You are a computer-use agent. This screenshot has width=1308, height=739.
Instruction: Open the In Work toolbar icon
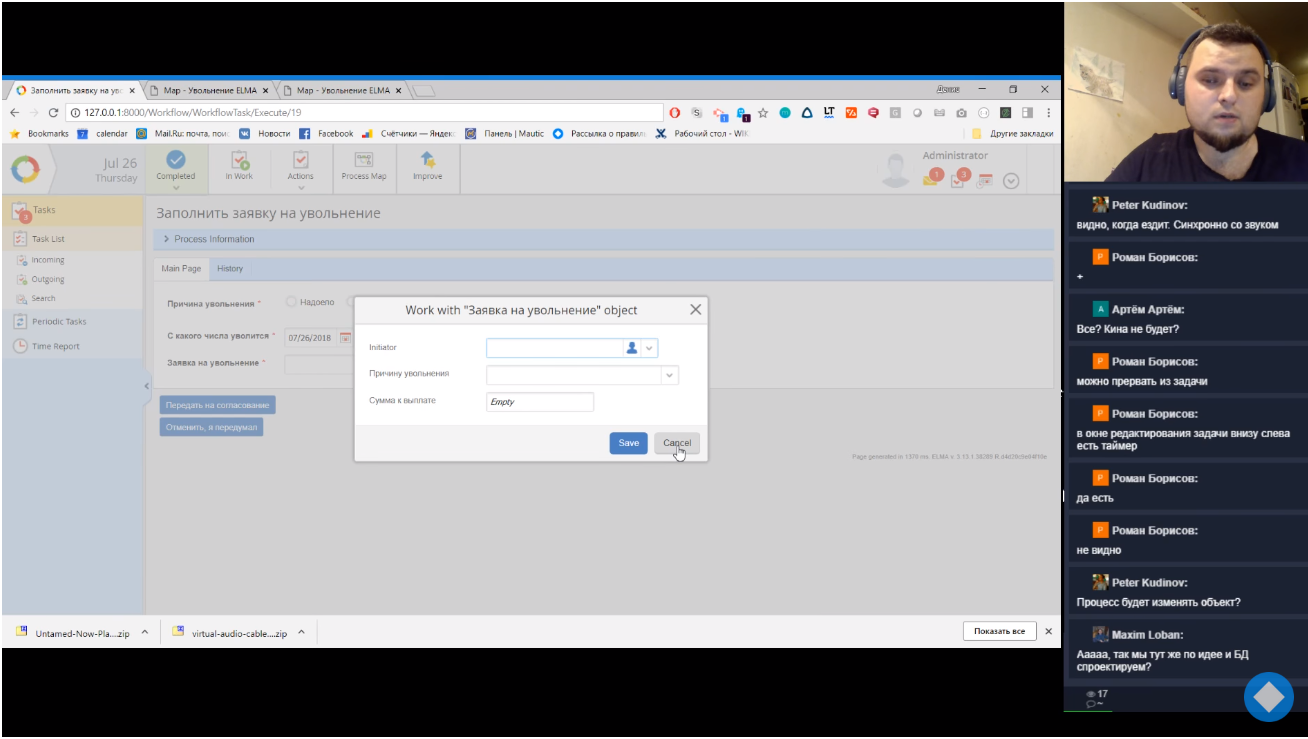point(239,160)
